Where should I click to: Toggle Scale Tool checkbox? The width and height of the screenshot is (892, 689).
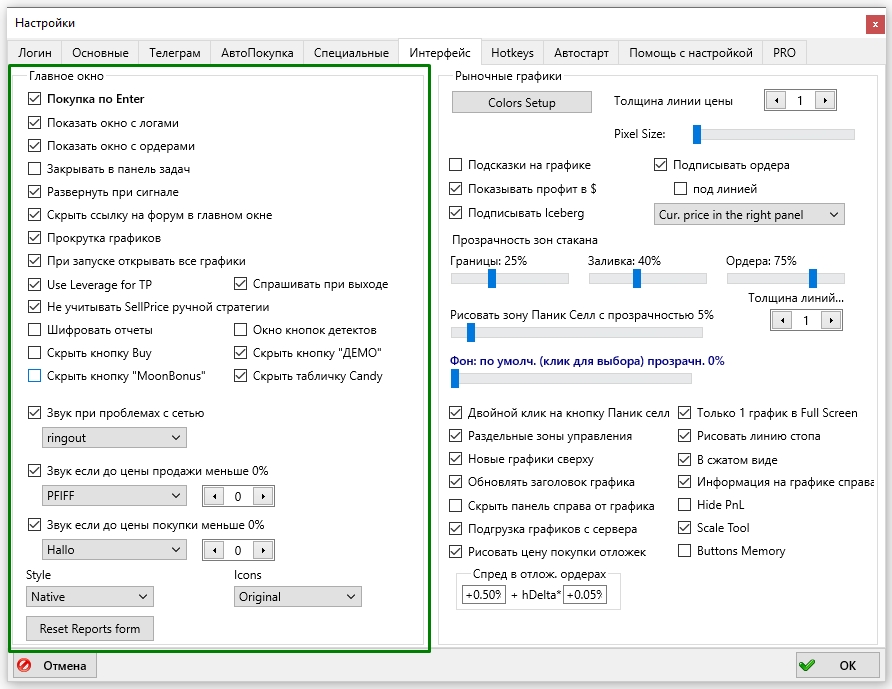pyautogui.click(x=685, y=527)
